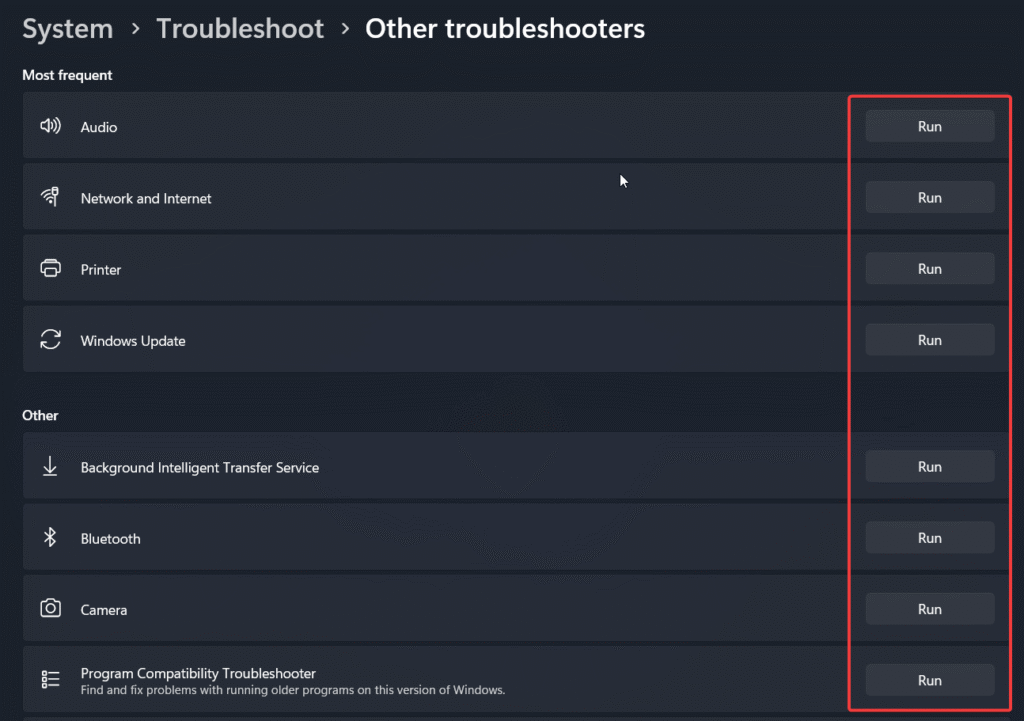Run the Camera troubleshooter

pyautogui.click(x=929, y=609)
